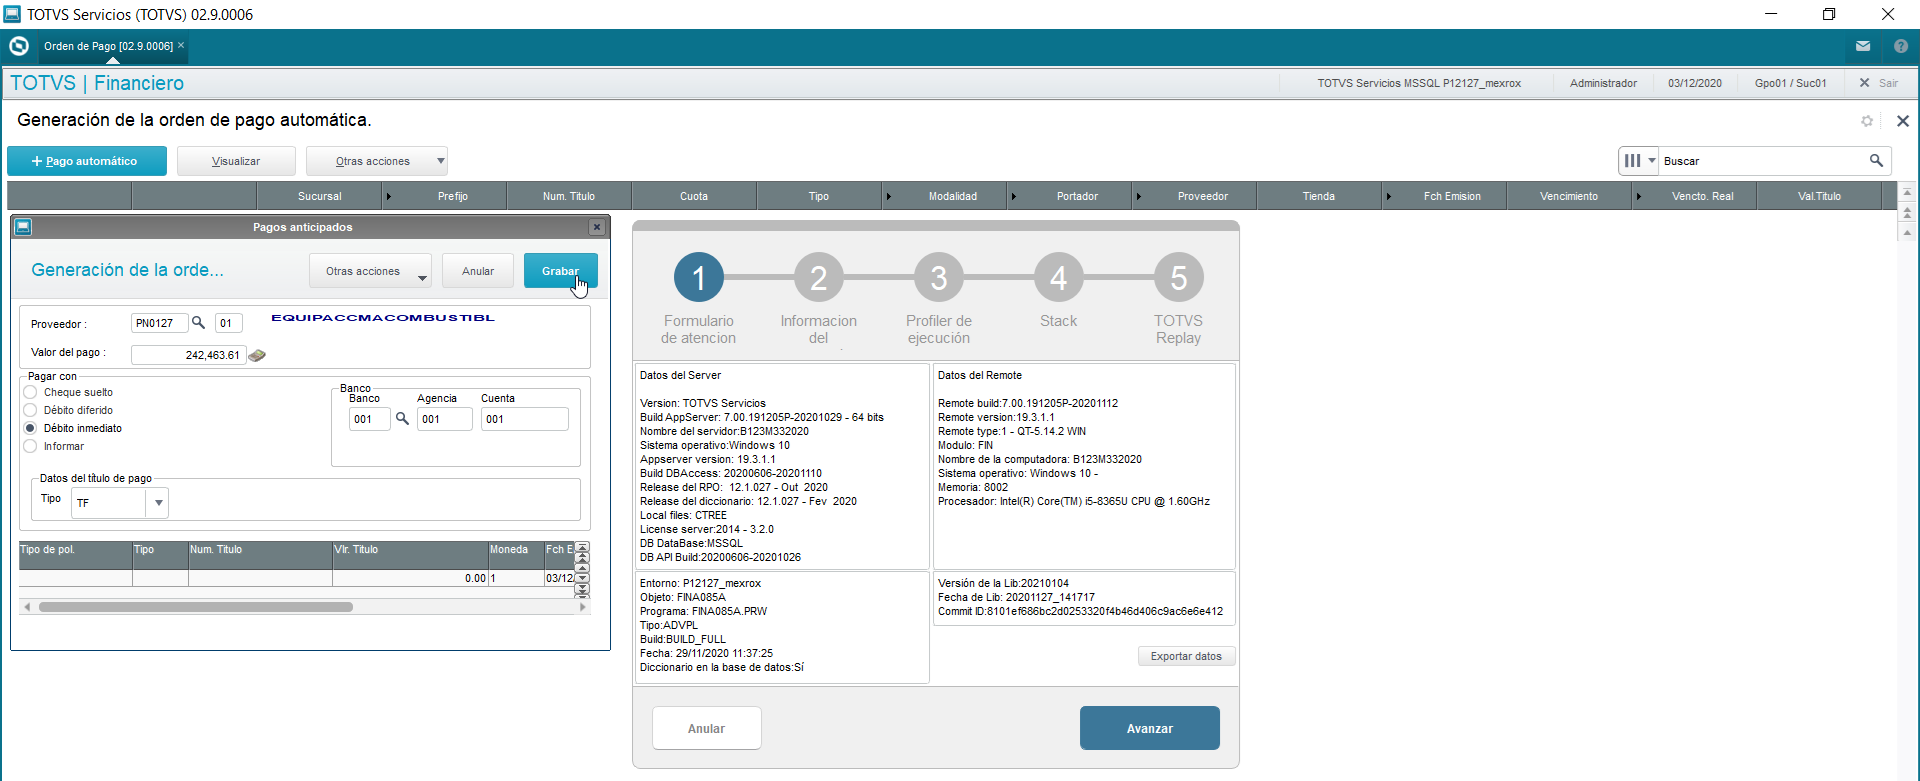Go to step 5 TOTVS Replay

[x=1179, y=277]
